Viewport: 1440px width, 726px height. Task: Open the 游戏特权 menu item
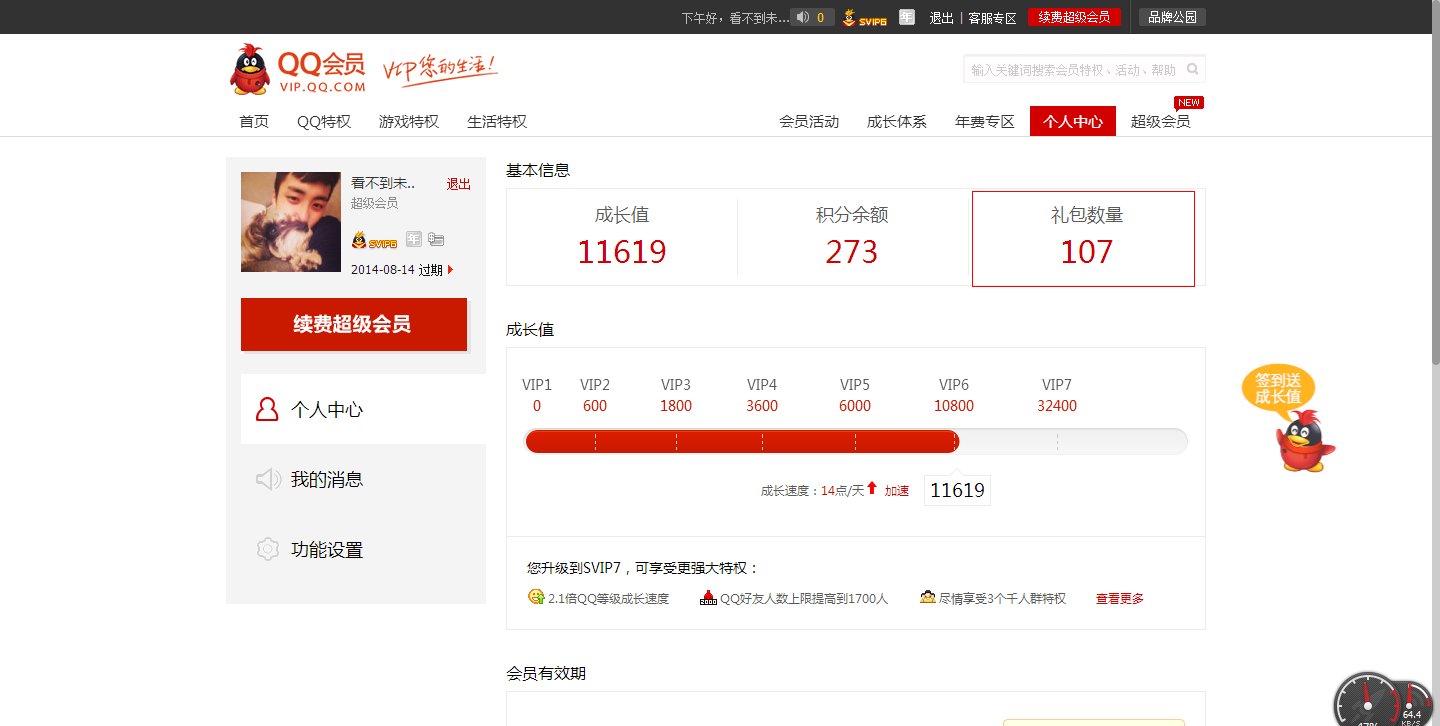(408, 120)
